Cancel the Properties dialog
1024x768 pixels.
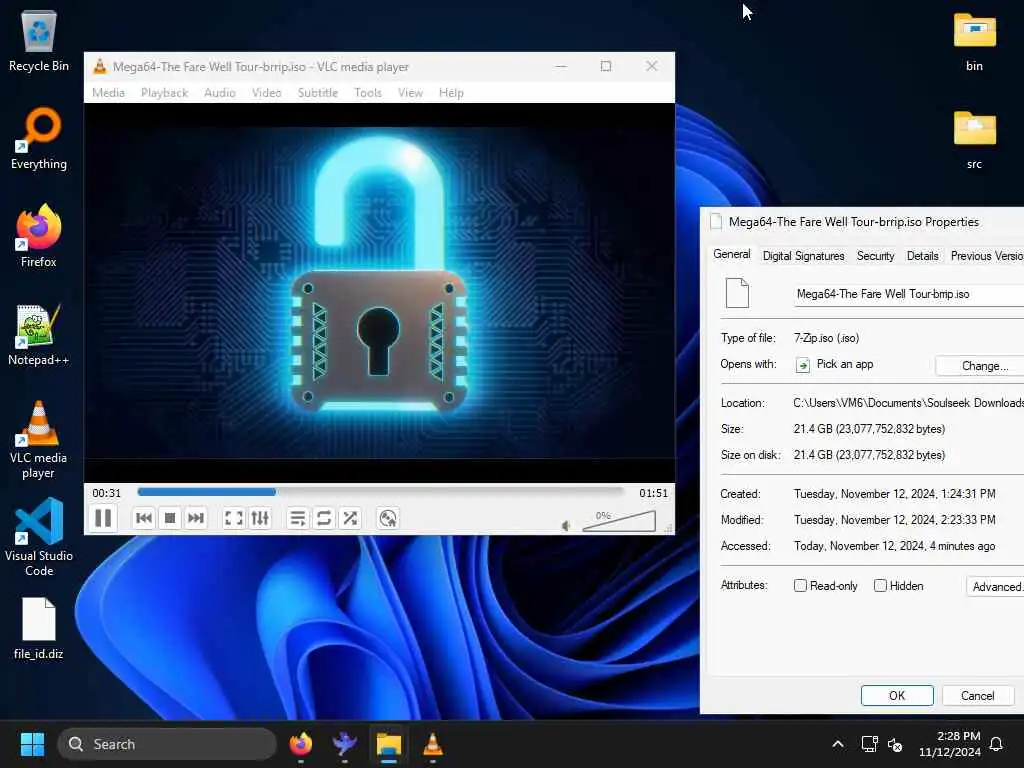click(x=978, y=696)
